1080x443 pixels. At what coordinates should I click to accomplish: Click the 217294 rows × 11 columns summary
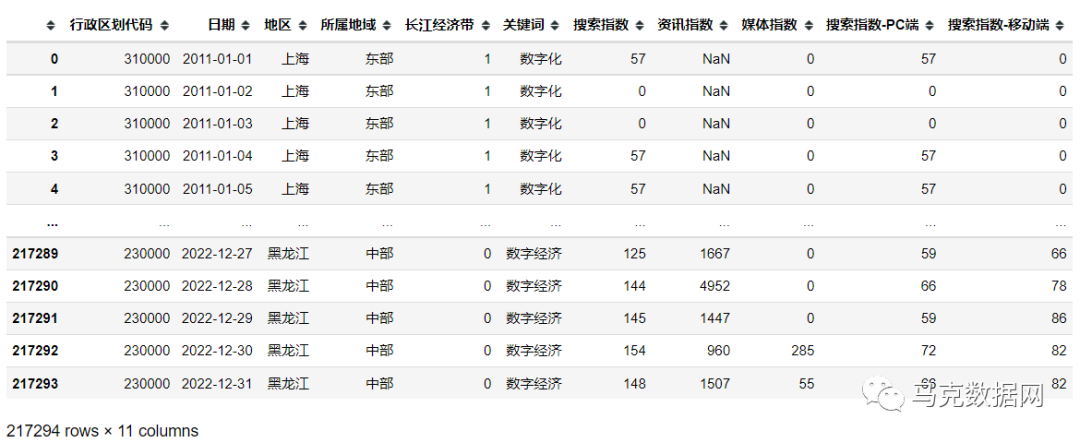coord(103,431)
